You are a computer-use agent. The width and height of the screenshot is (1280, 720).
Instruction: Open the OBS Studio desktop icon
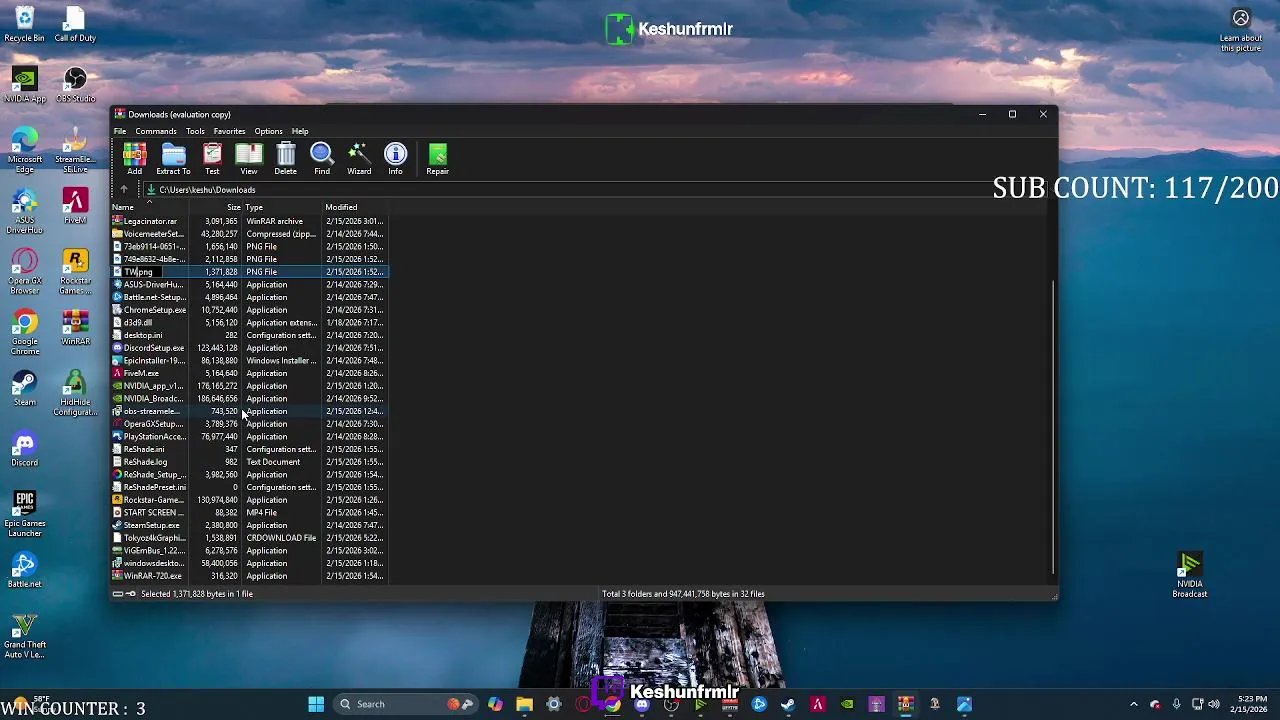(x=75, y=85)
